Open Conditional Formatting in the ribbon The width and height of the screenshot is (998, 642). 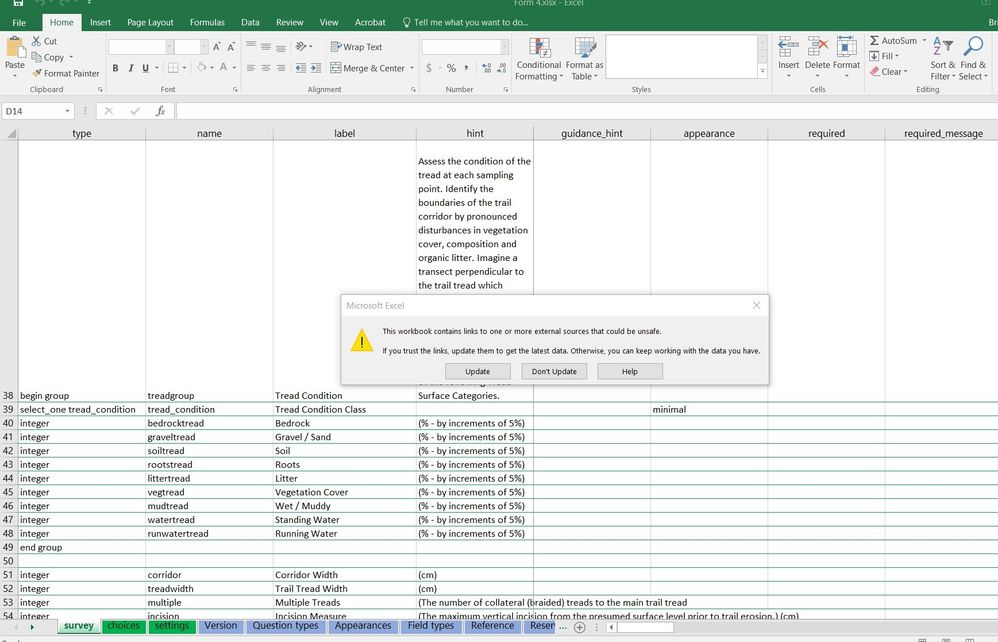538,50
